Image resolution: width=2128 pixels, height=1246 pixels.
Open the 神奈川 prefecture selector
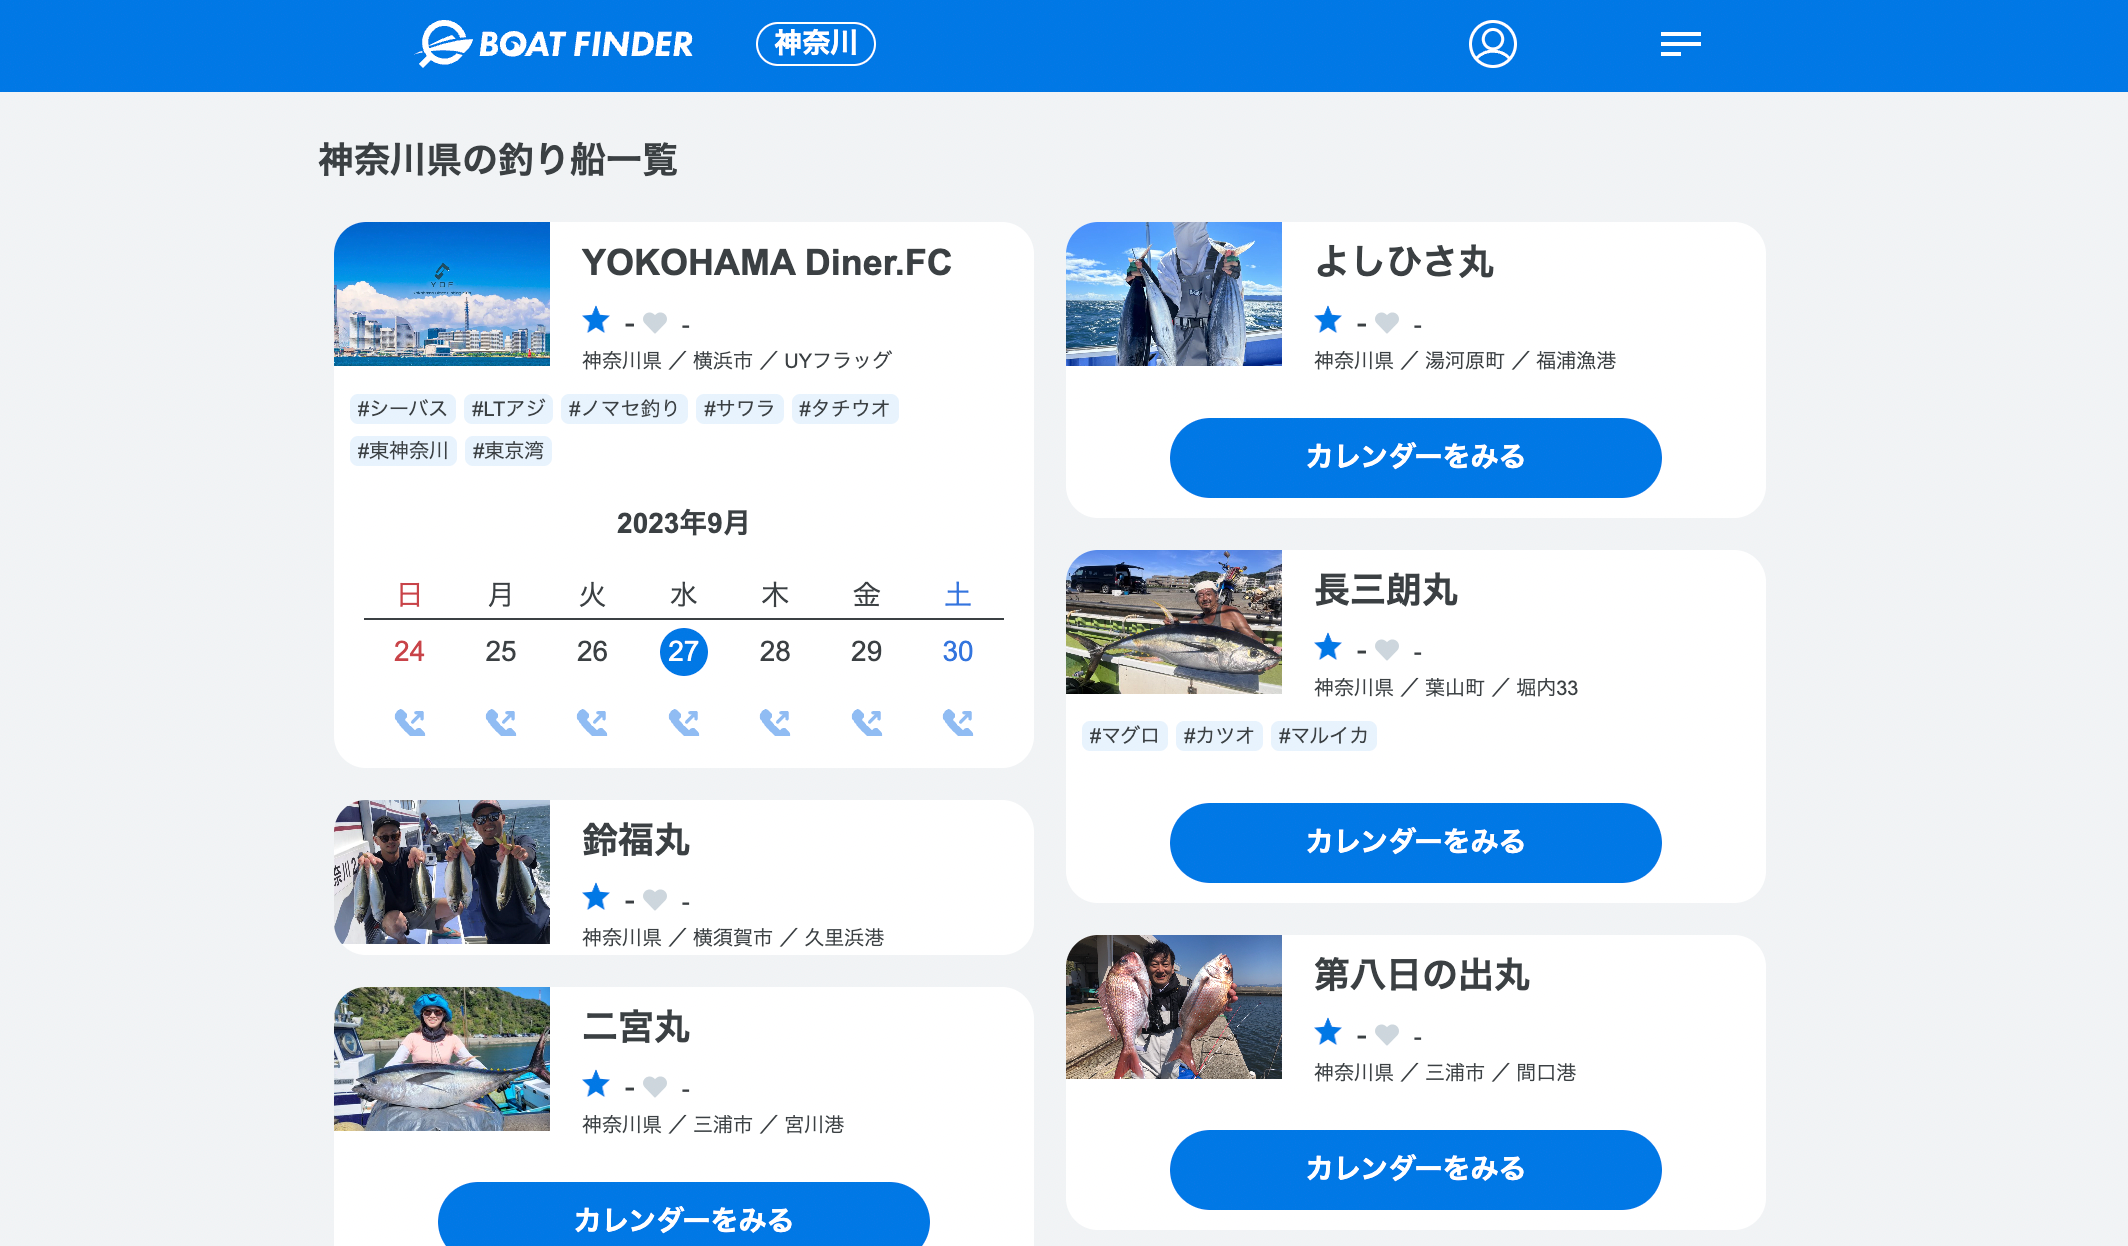click(815, 44)
